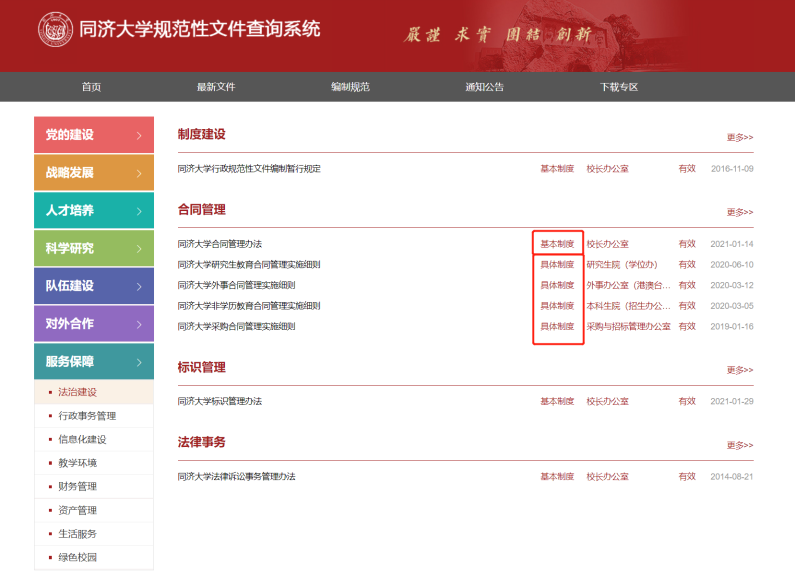
Task: Open the 通知公告 navigation tab
Action: click(x=485, y=87)
